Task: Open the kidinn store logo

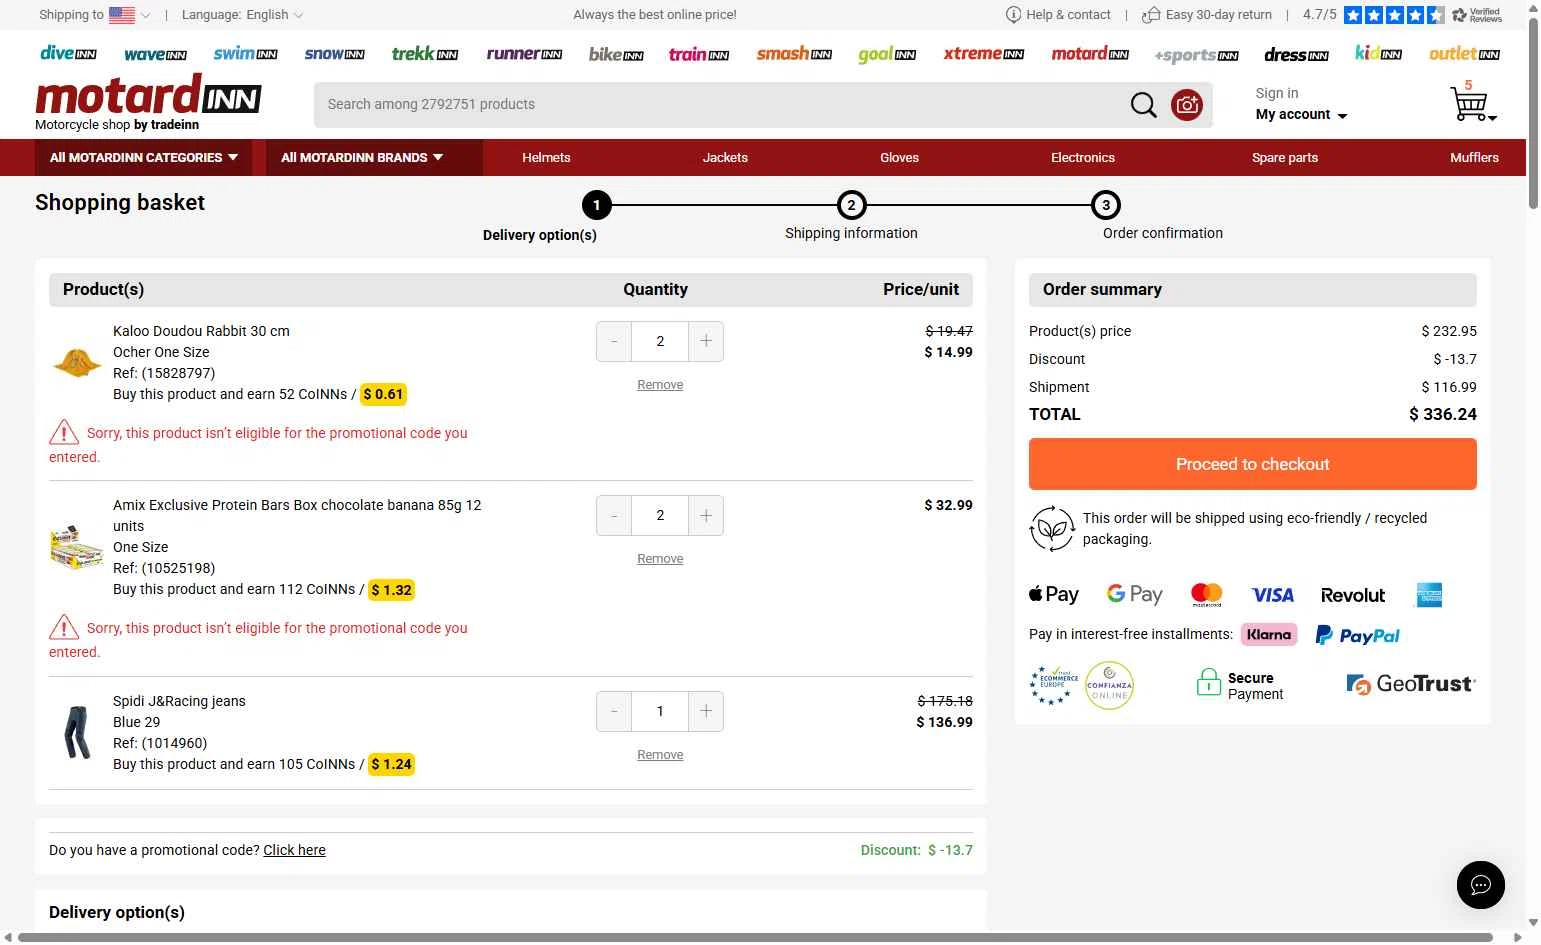Action: [x=1378, y=54]
